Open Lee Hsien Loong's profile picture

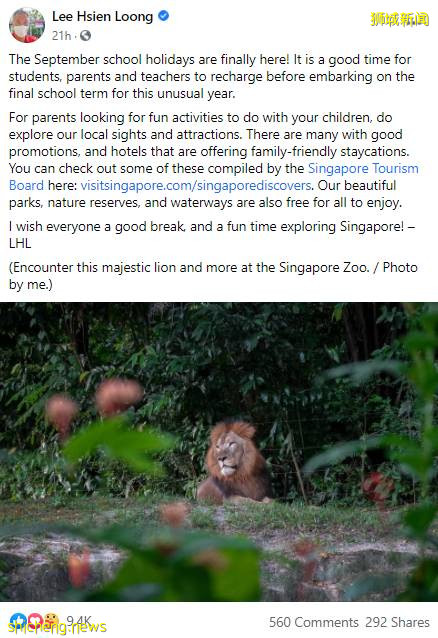[x=27, y=25]
